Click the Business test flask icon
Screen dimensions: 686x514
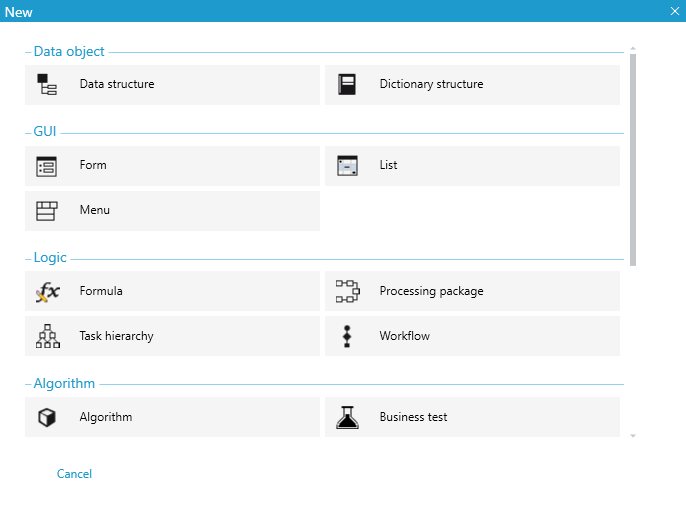coord(347,417)
